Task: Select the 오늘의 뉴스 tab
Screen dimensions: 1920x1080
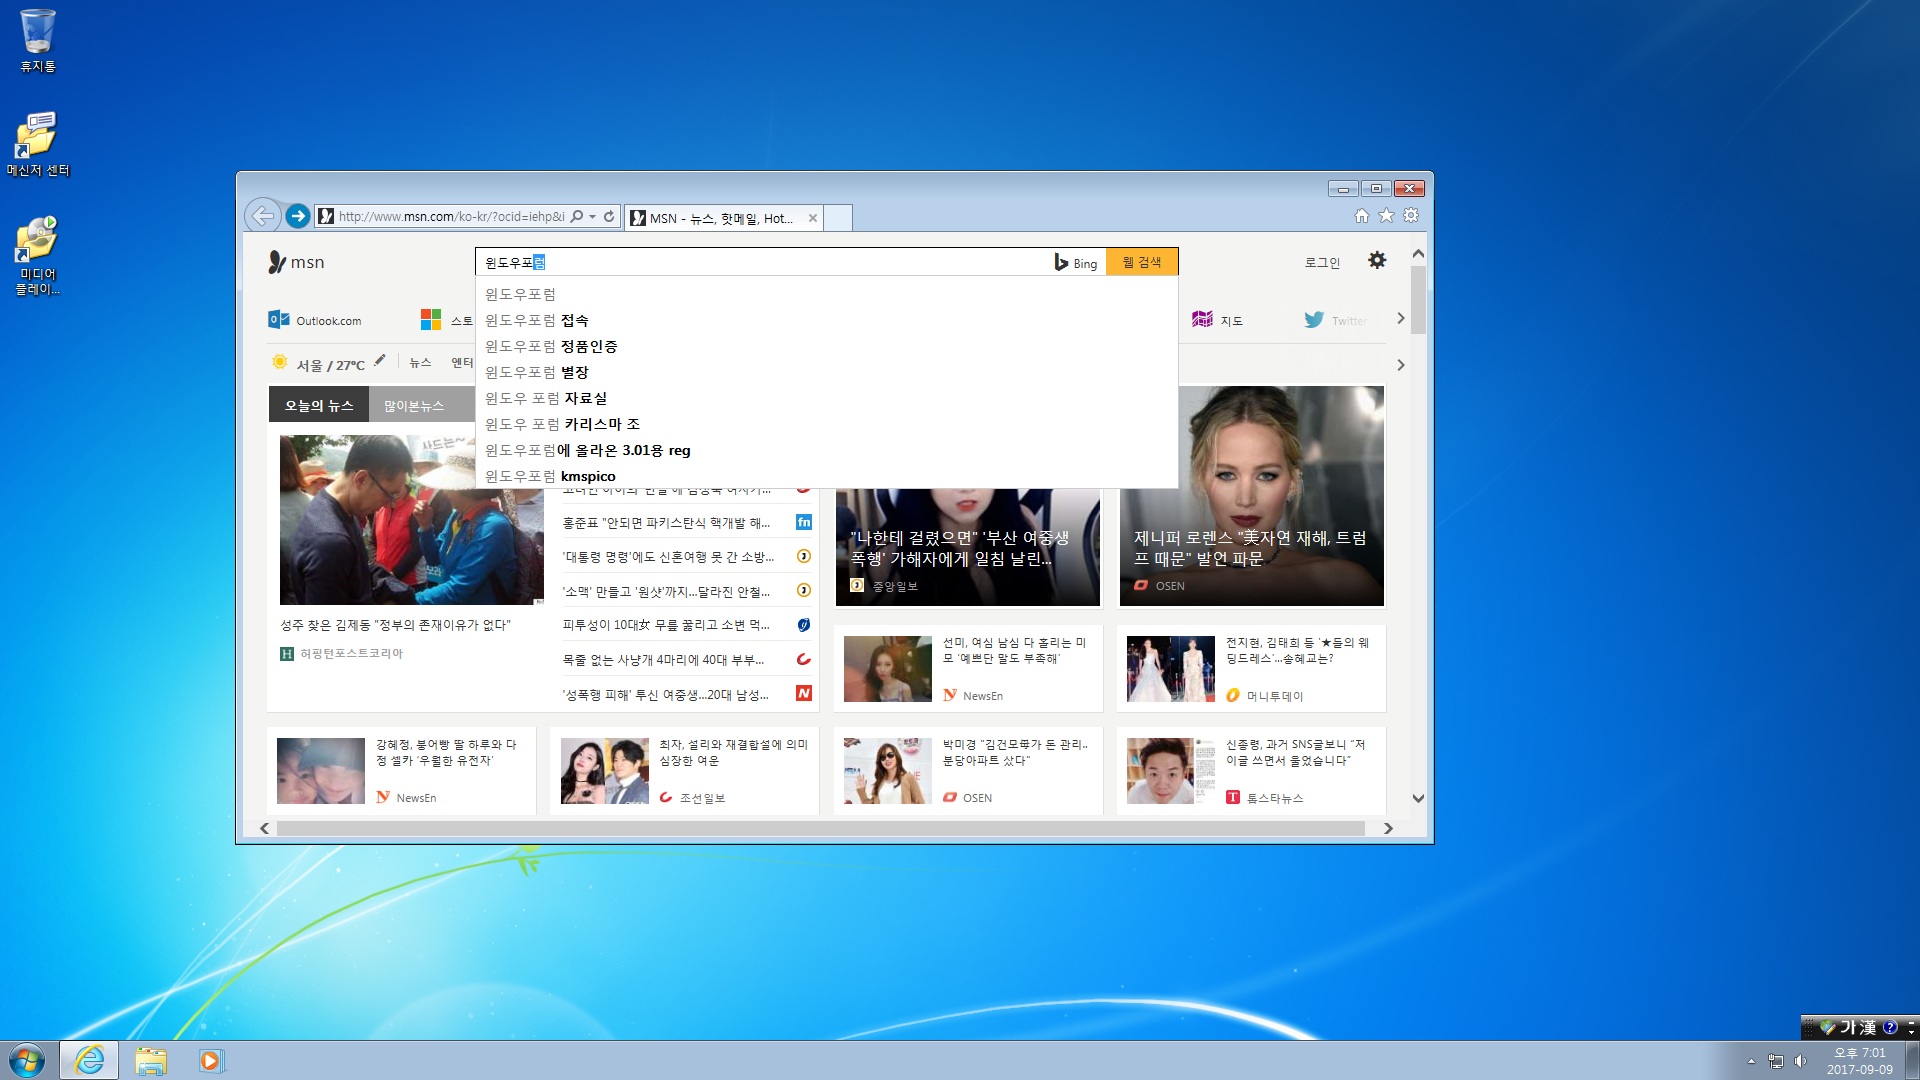Action: [x=319, y=405]
